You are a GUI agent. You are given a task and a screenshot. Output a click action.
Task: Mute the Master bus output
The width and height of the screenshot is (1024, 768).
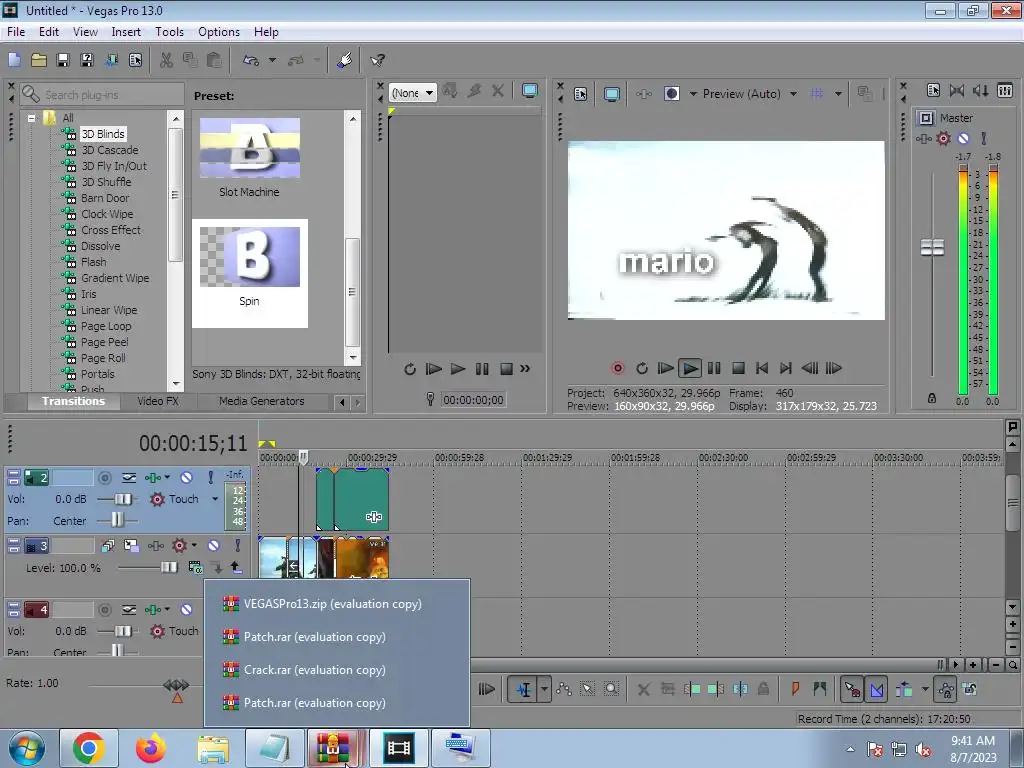(963, 138)
